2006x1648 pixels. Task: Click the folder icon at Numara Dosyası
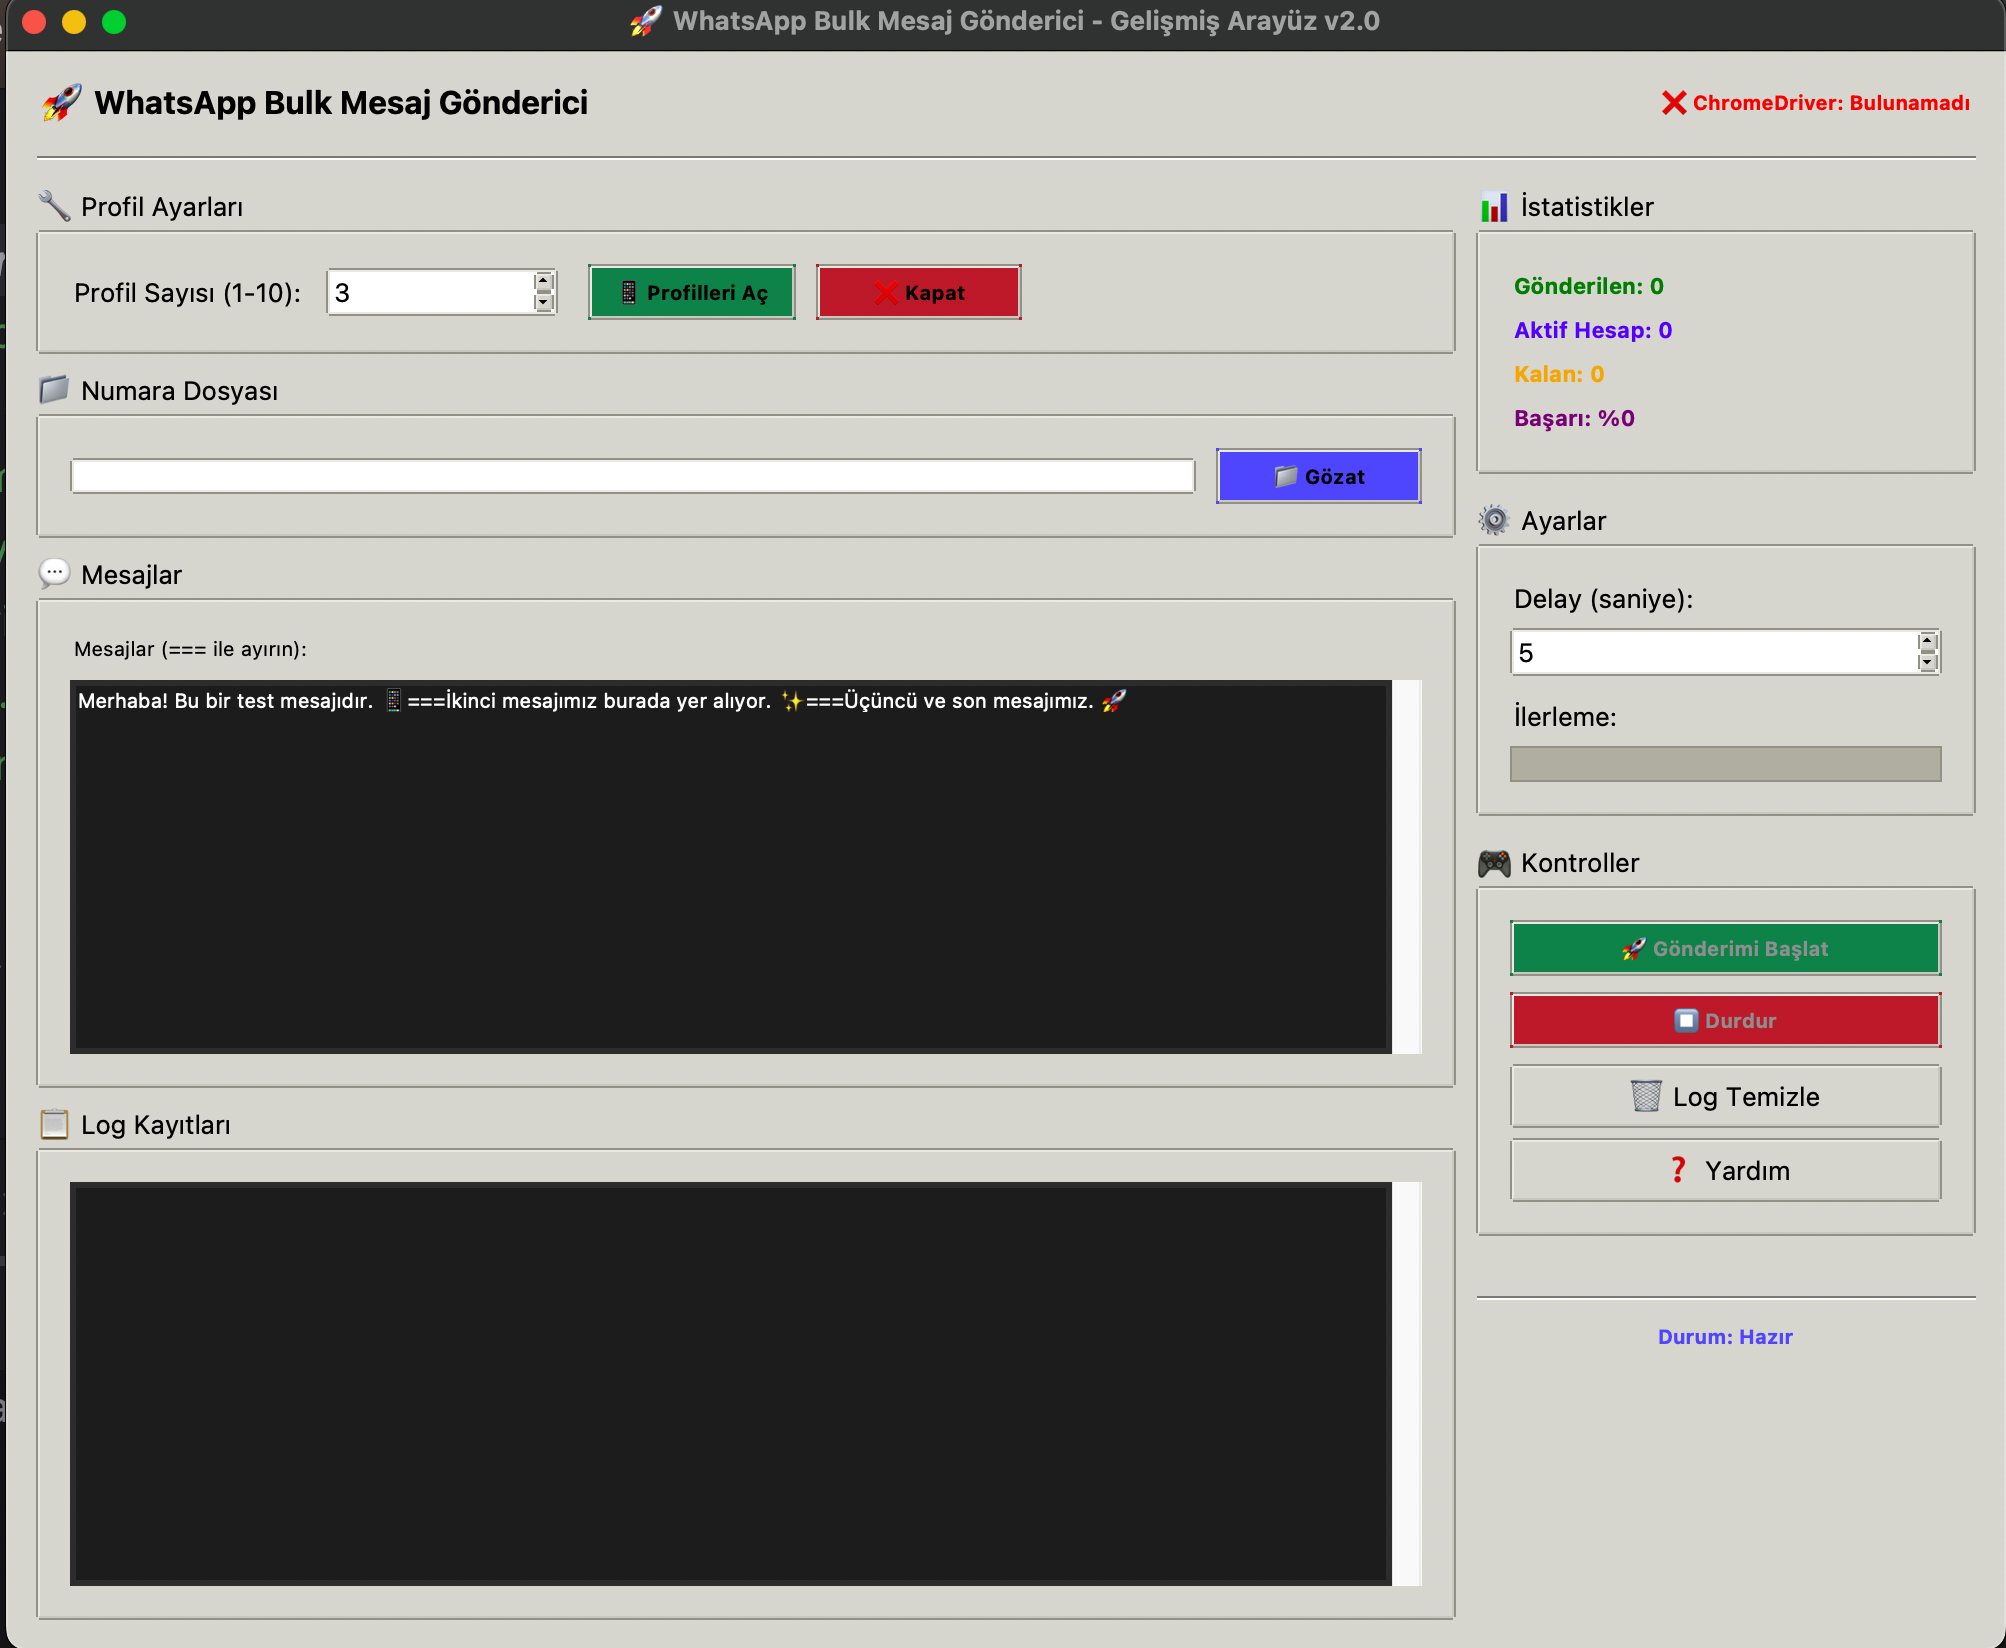point(54,390)
